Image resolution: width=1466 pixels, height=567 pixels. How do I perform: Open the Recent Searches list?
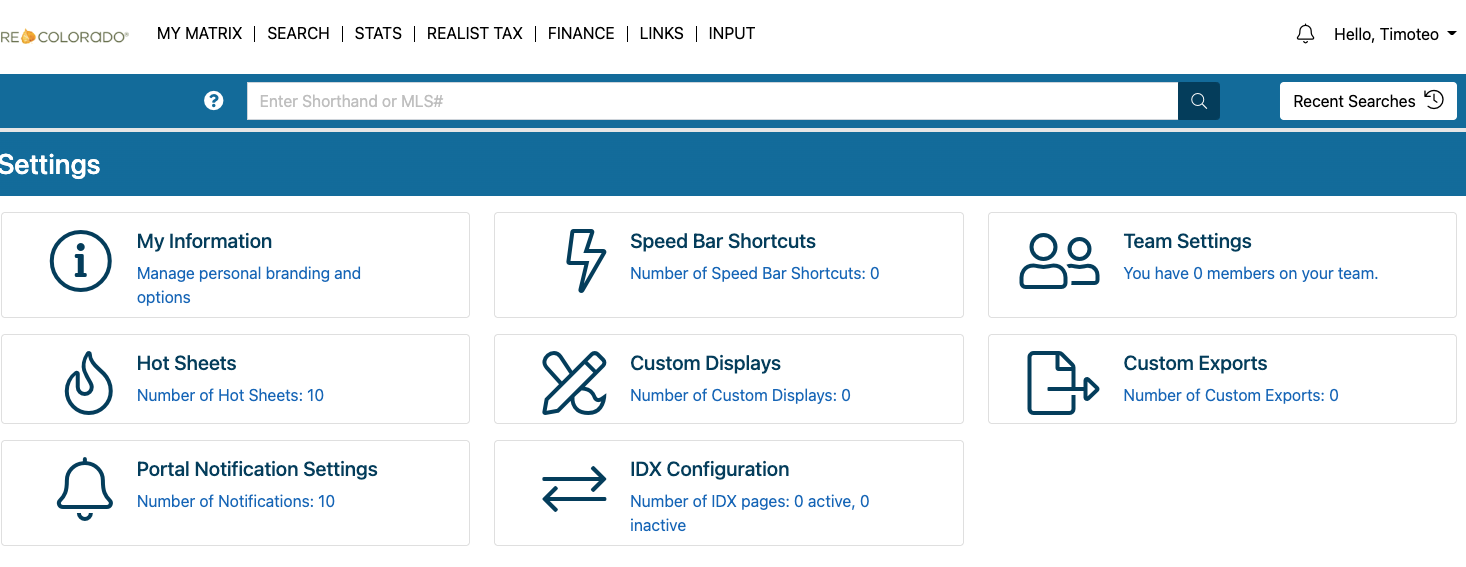pos(1367,101)
